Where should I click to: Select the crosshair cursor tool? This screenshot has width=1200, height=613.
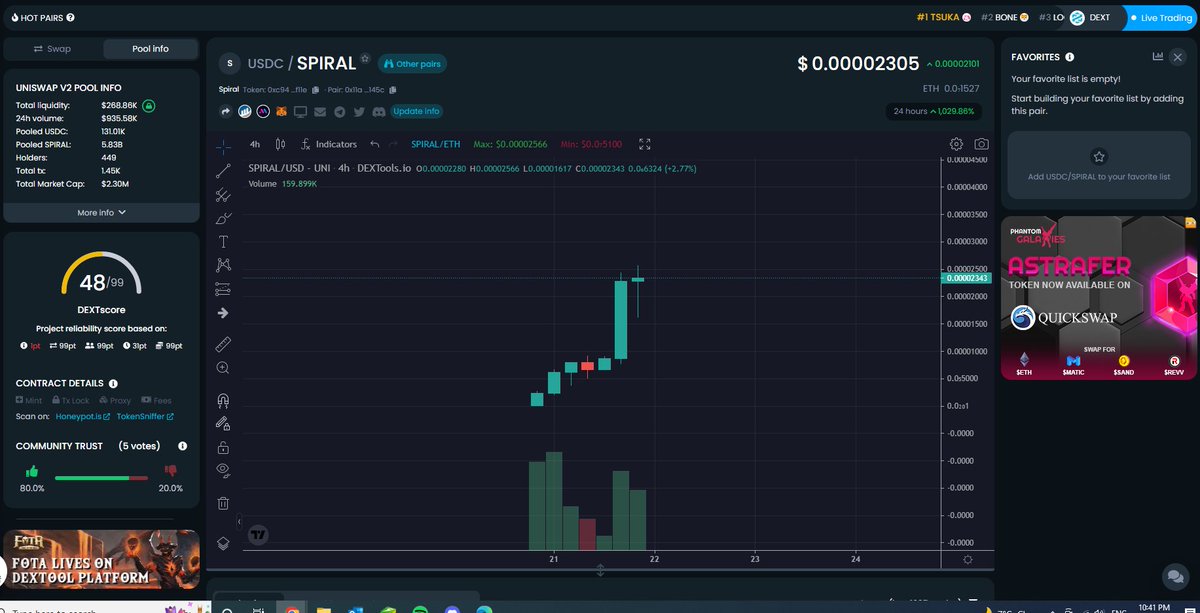[223, 146]
